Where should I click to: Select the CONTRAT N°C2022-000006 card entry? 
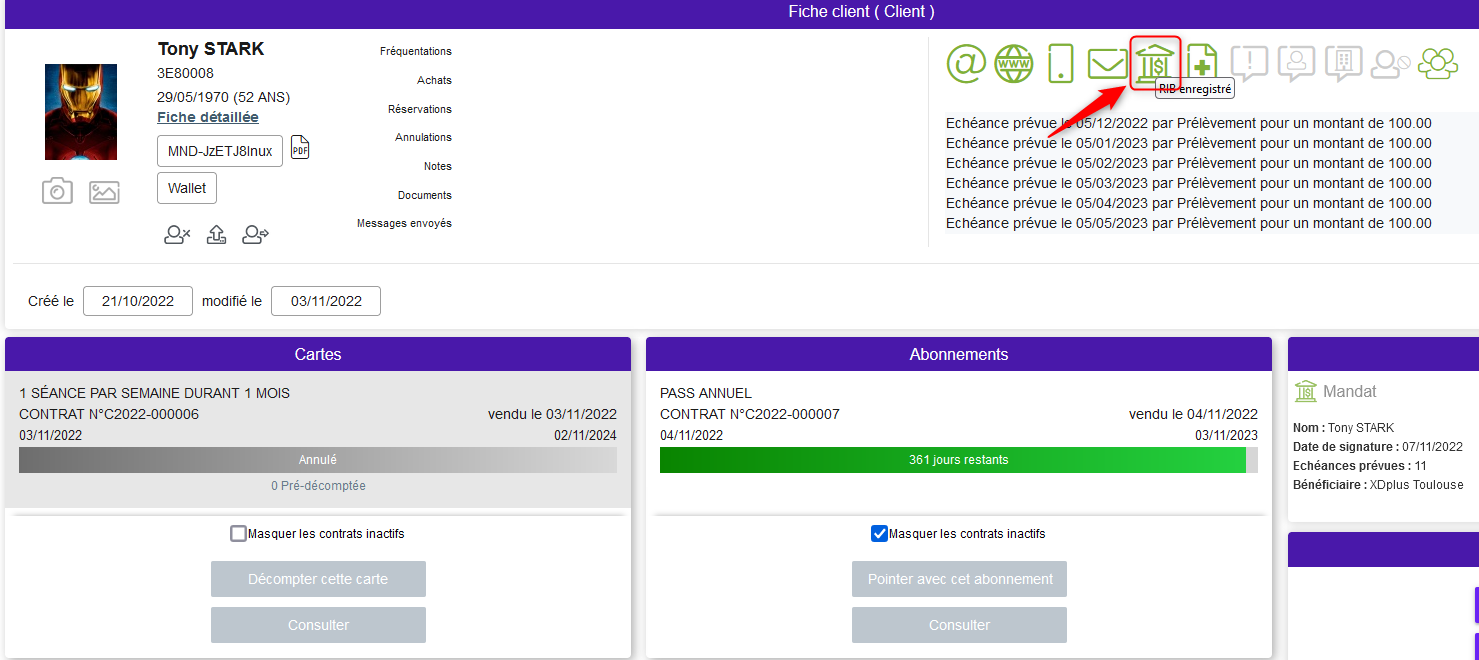(x=109, y=414)
